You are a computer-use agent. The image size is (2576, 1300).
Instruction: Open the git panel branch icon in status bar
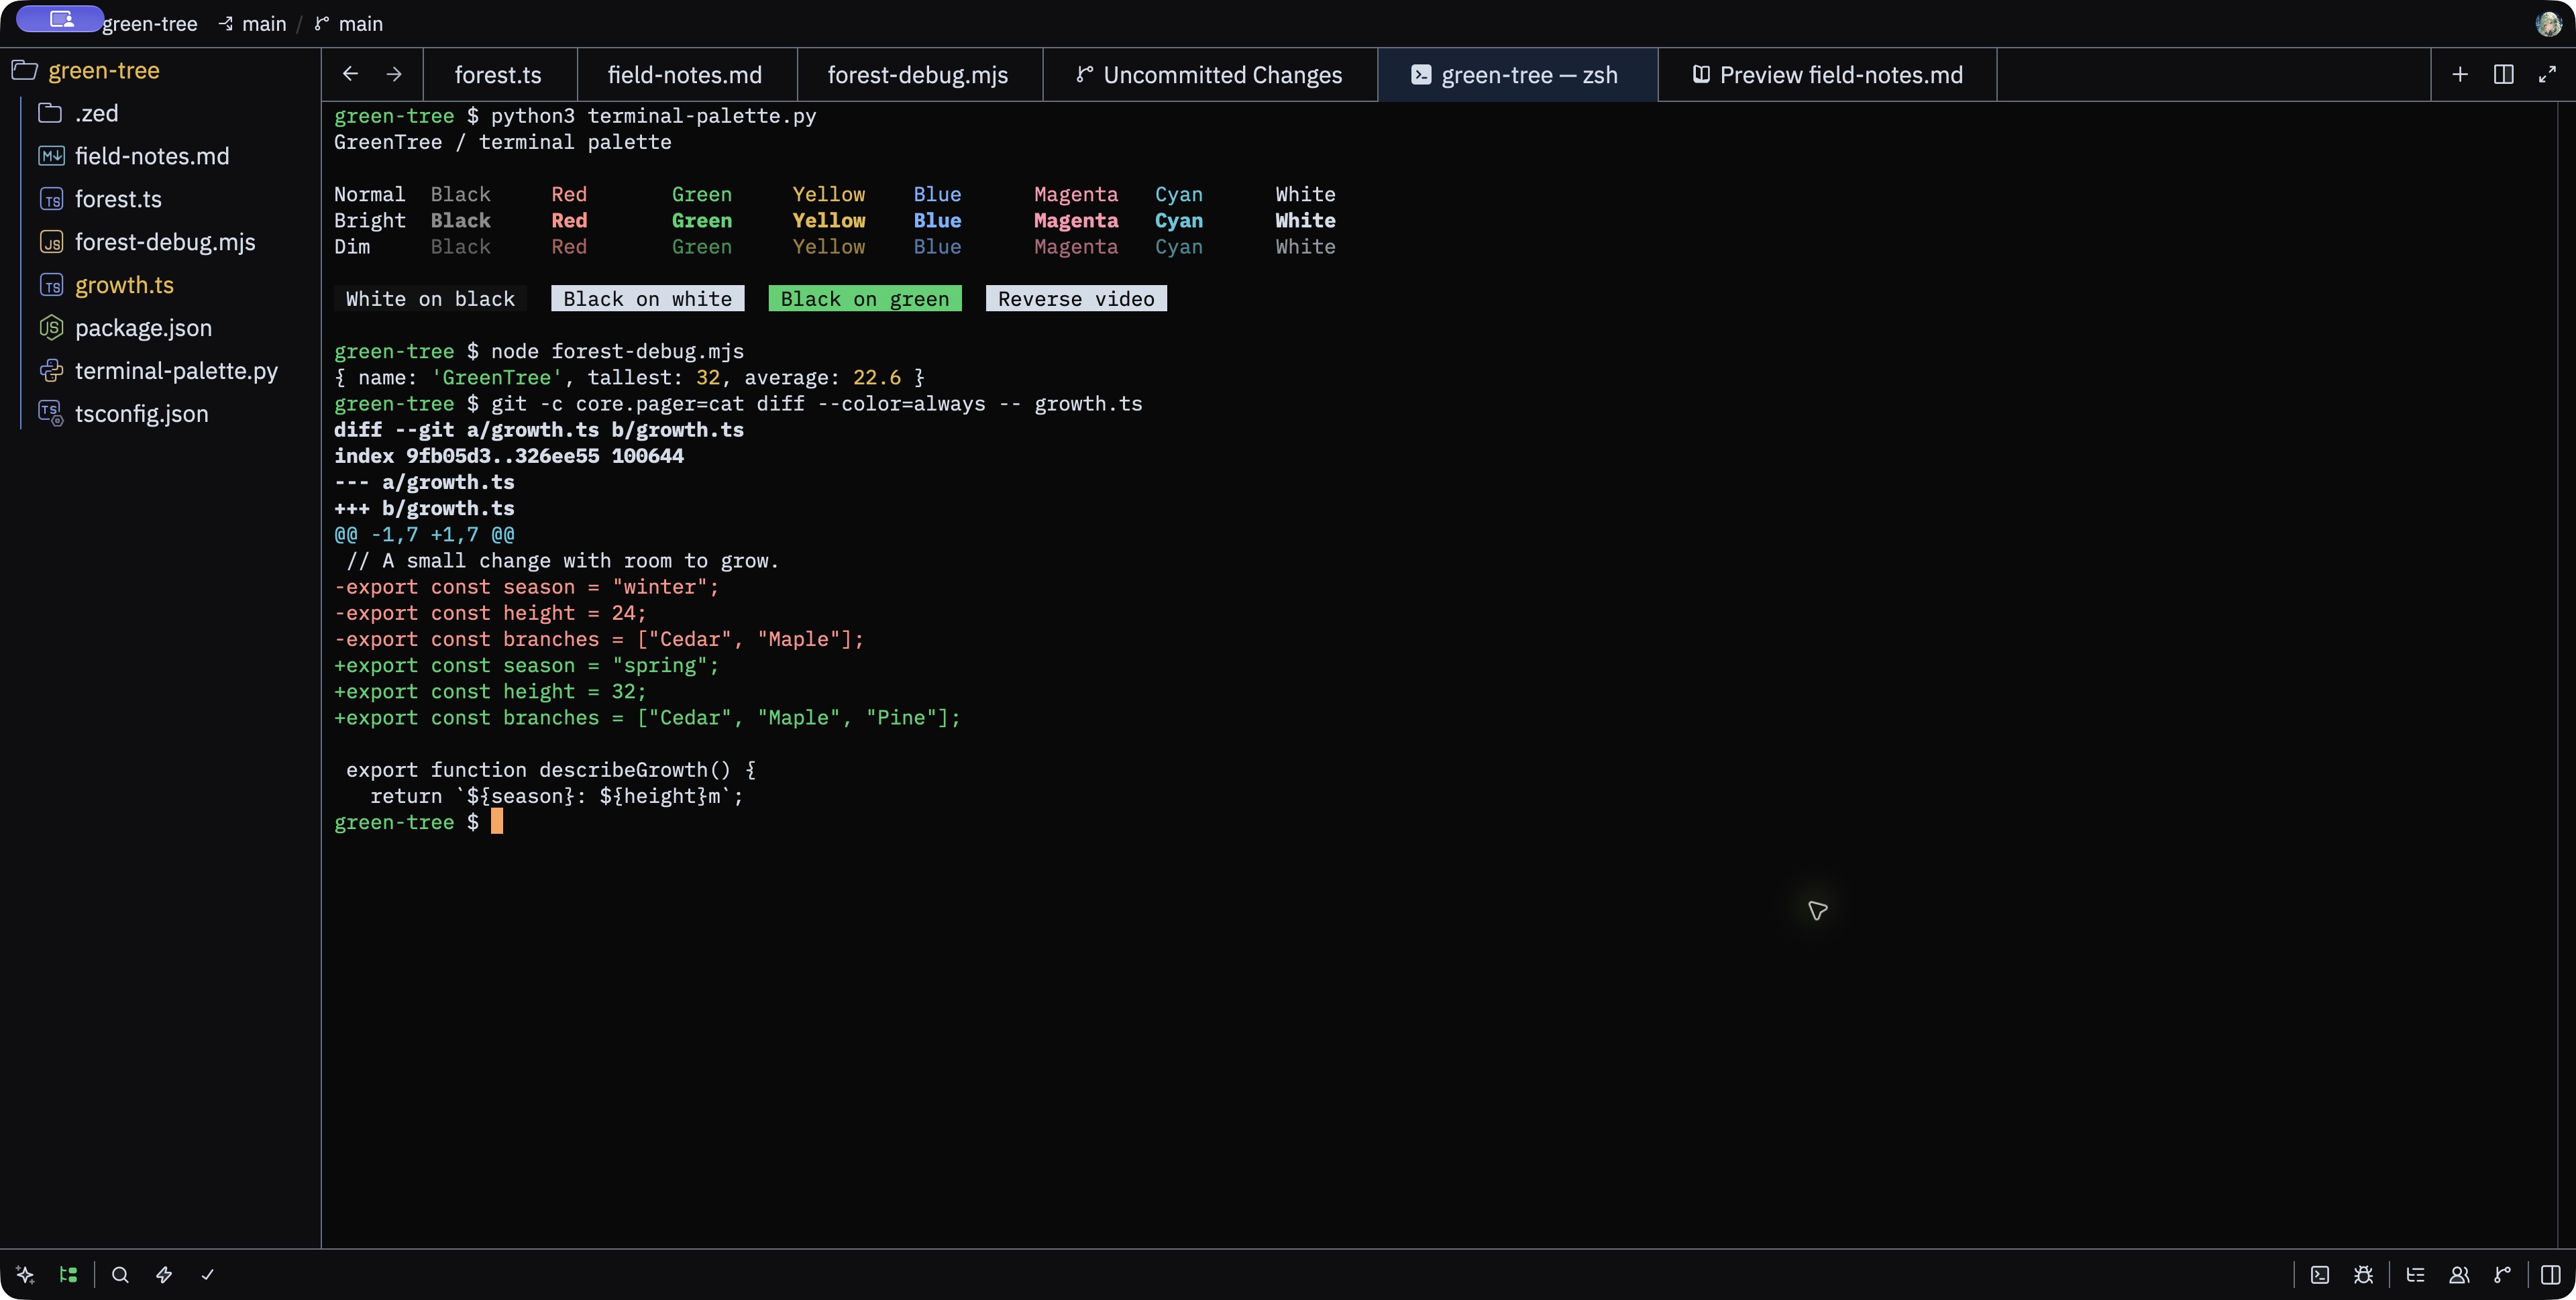(2502, 1274)
